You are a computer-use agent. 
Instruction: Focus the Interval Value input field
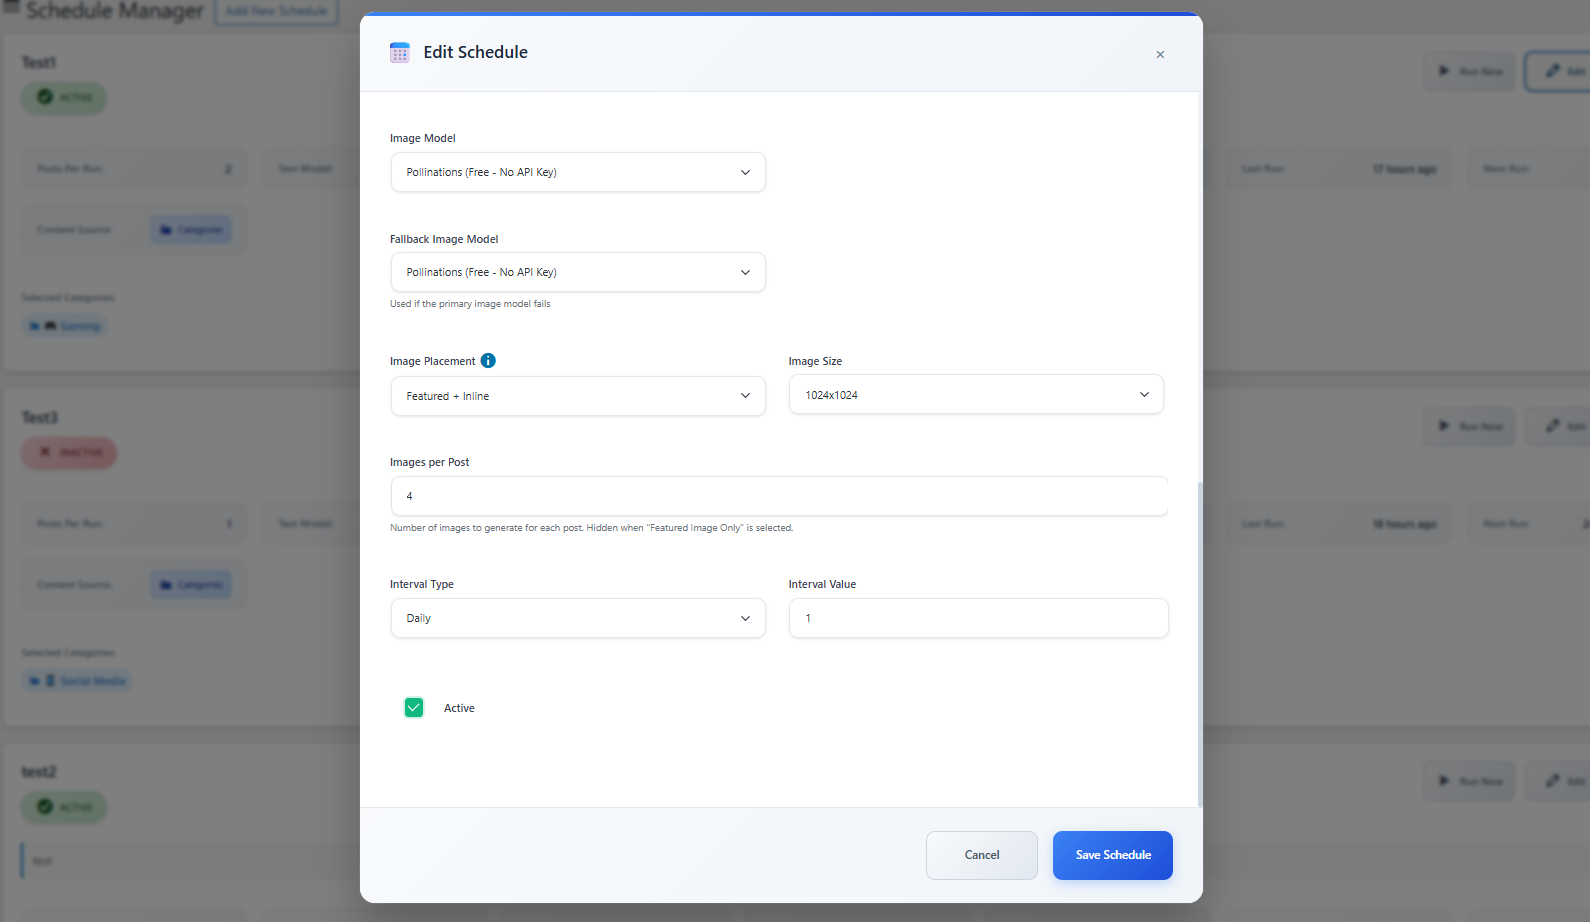click(977, 618)
